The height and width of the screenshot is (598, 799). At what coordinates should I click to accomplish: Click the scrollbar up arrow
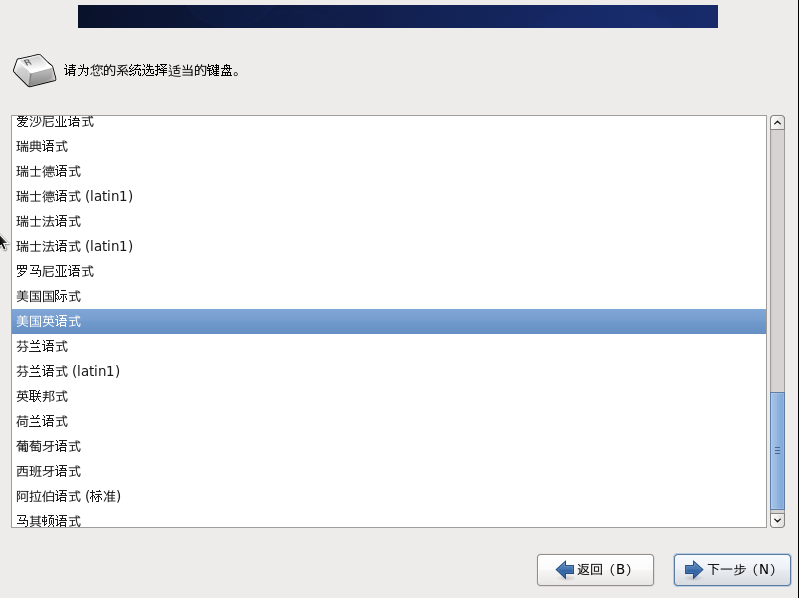click(777, 123)
